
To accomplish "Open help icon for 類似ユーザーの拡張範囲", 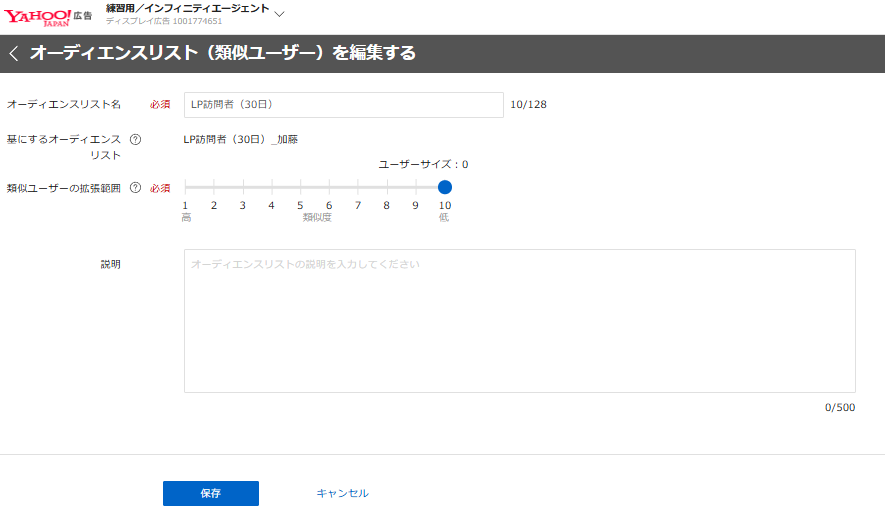I will tap(135, 188).
